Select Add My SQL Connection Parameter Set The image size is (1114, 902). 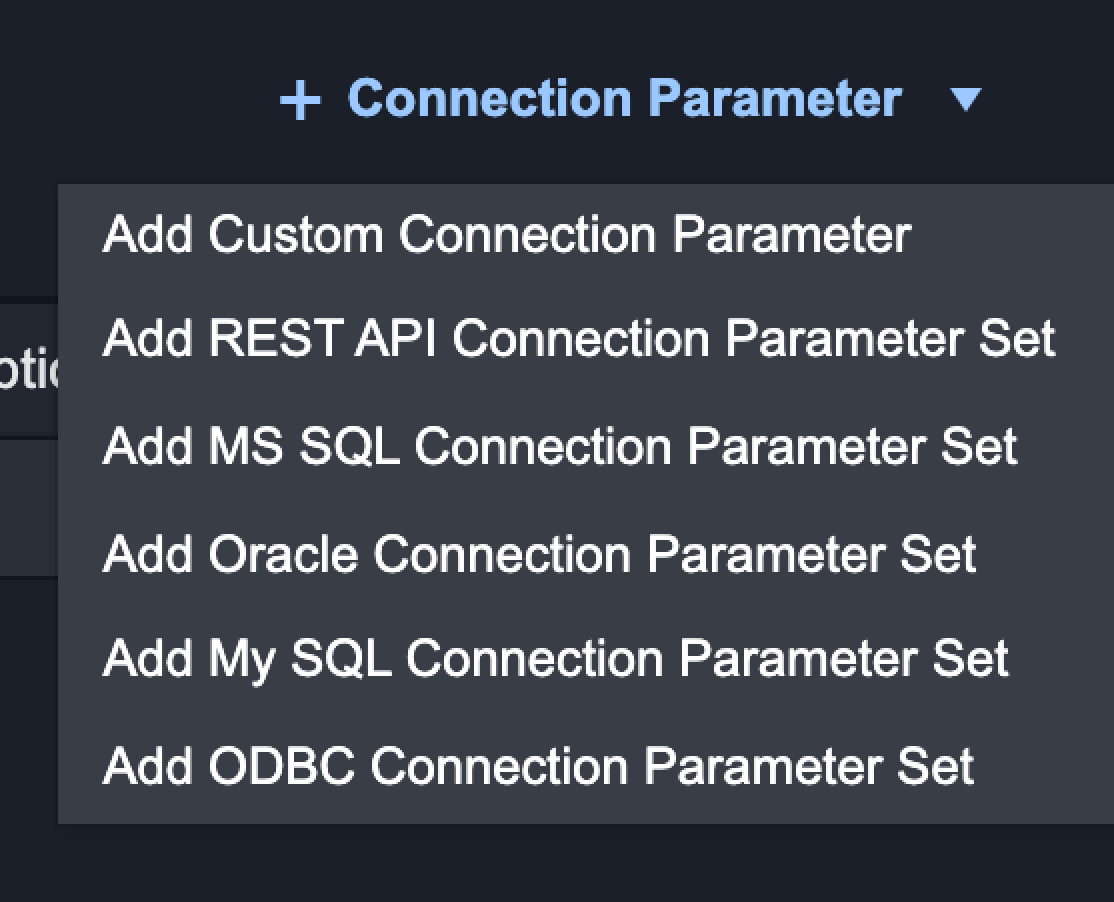(555, 659)
